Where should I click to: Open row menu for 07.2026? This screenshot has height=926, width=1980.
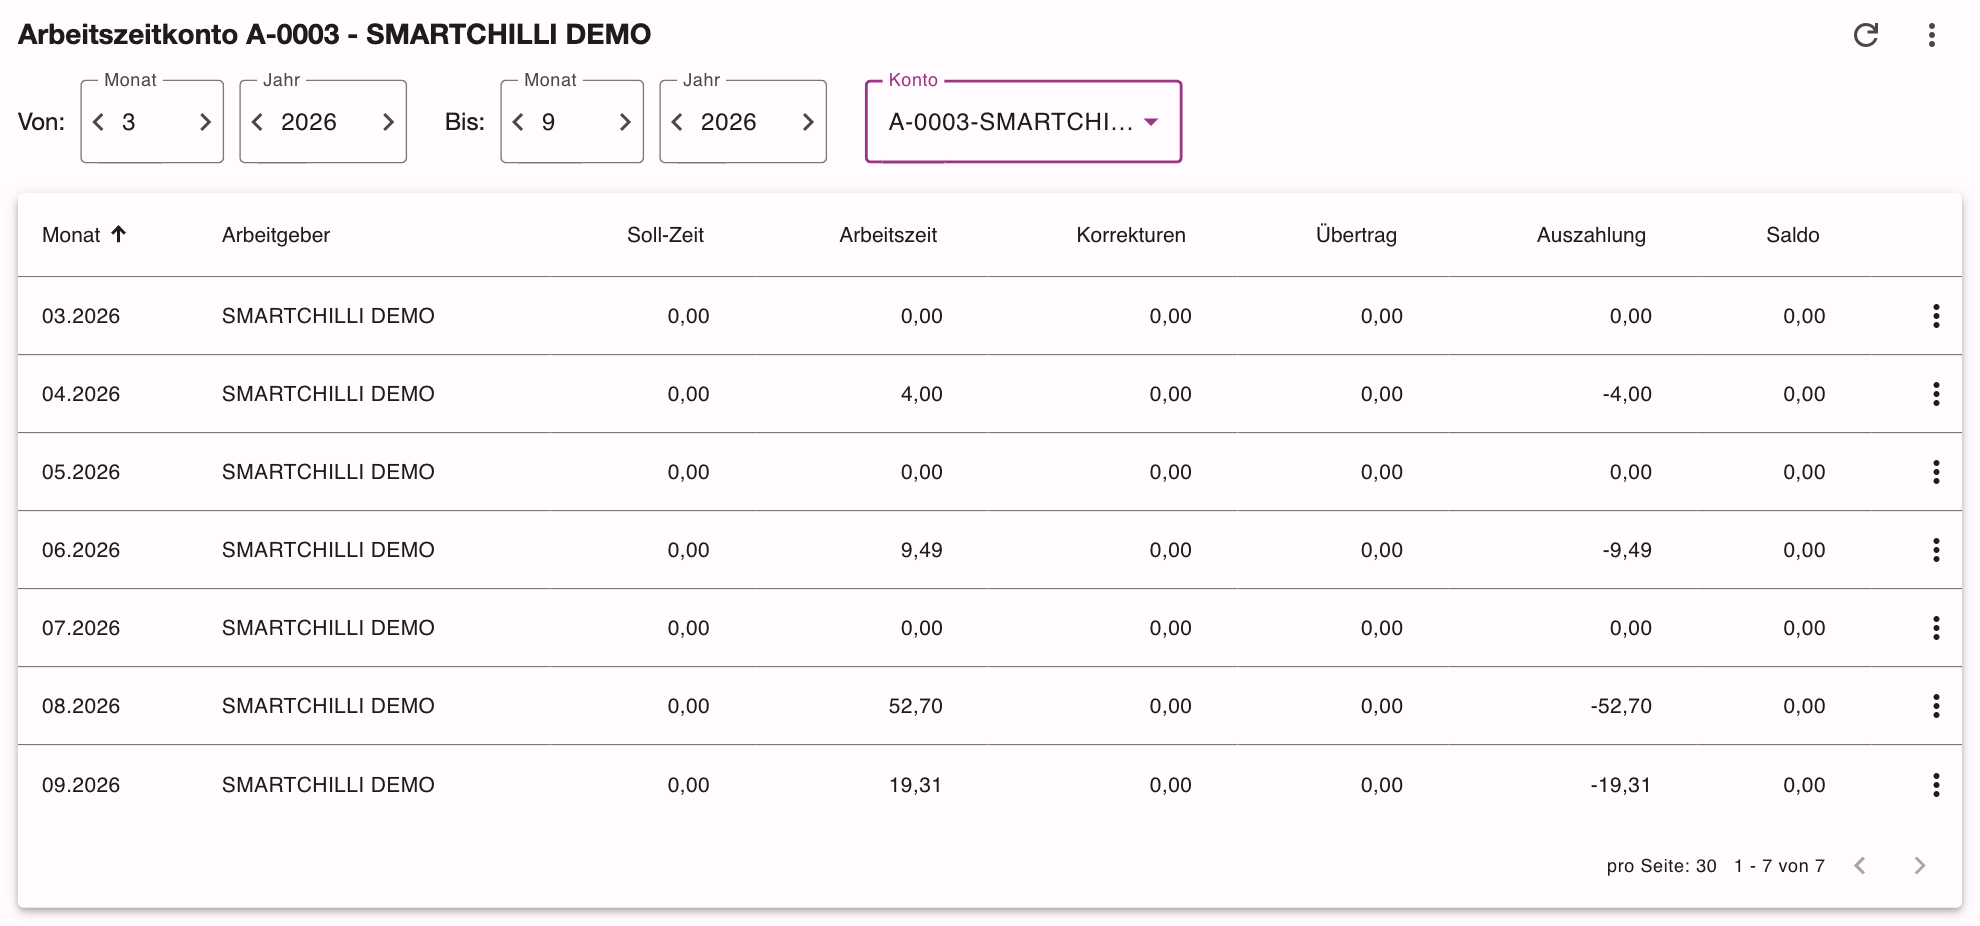(1936, 628)
